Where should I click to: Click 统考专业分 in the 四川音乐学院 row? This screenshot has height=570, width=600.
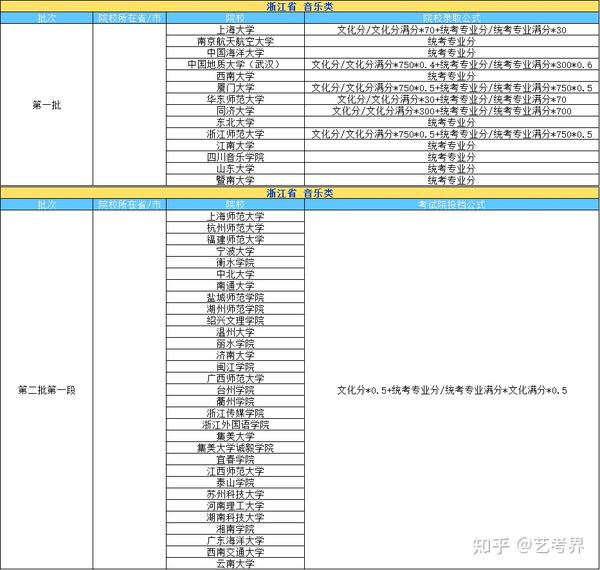(452, 157)
